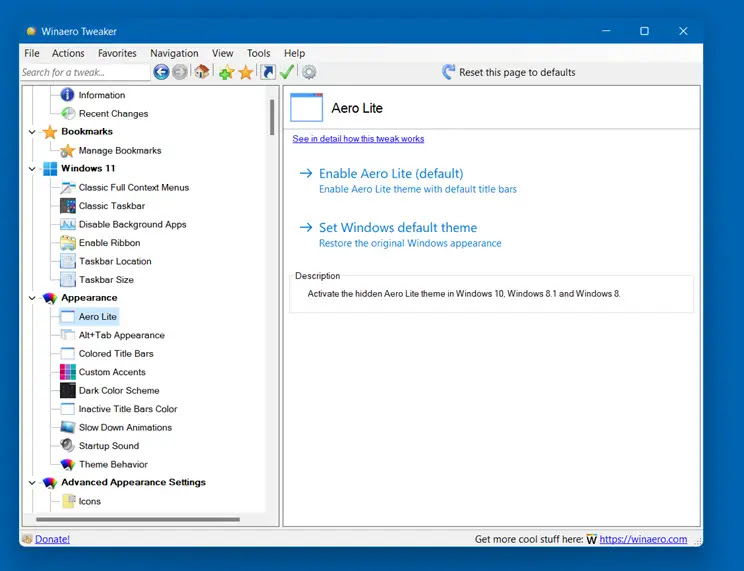744x571 pixels.
Task: Click the Recent Changes clock icon
Action: coord(68,113)
